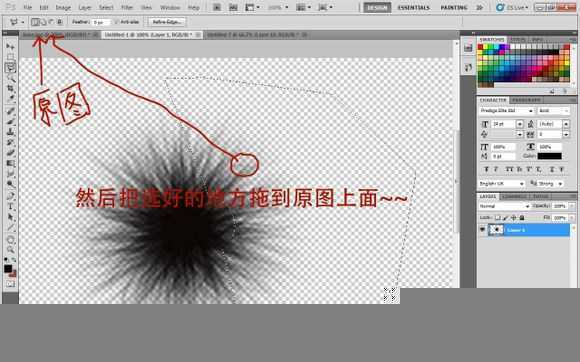Select the Brush tool in the toolbox
This screenshot has height=362, width=580.
[x=10, y=121]
